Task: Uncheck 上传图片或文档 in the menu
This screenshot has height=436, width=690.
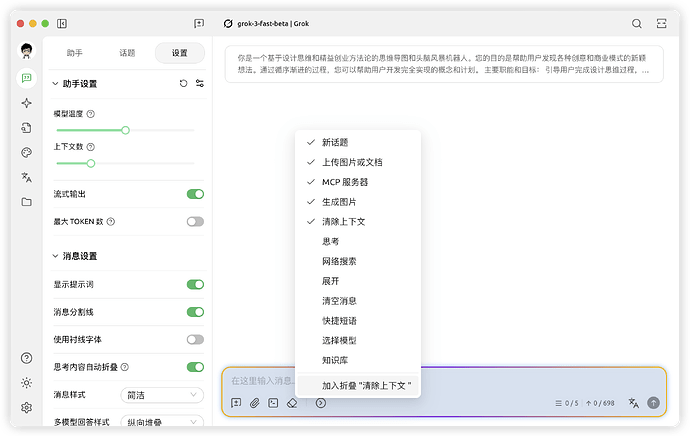Action: pyautogui.click(x=358, y=162)
